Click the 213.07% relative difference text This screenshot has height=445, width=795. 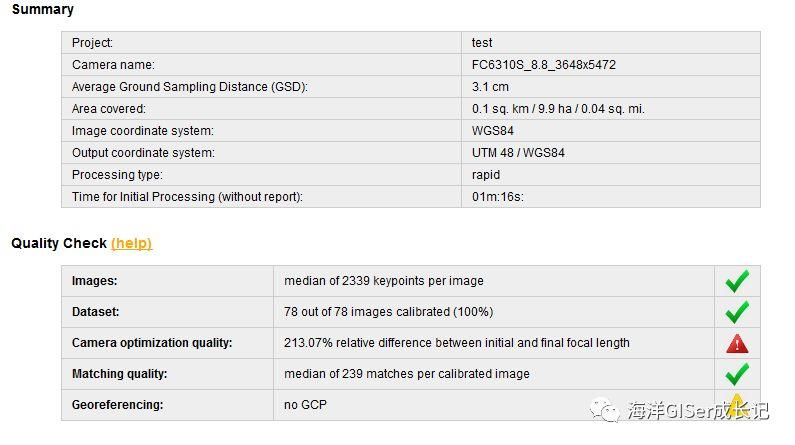457,343
